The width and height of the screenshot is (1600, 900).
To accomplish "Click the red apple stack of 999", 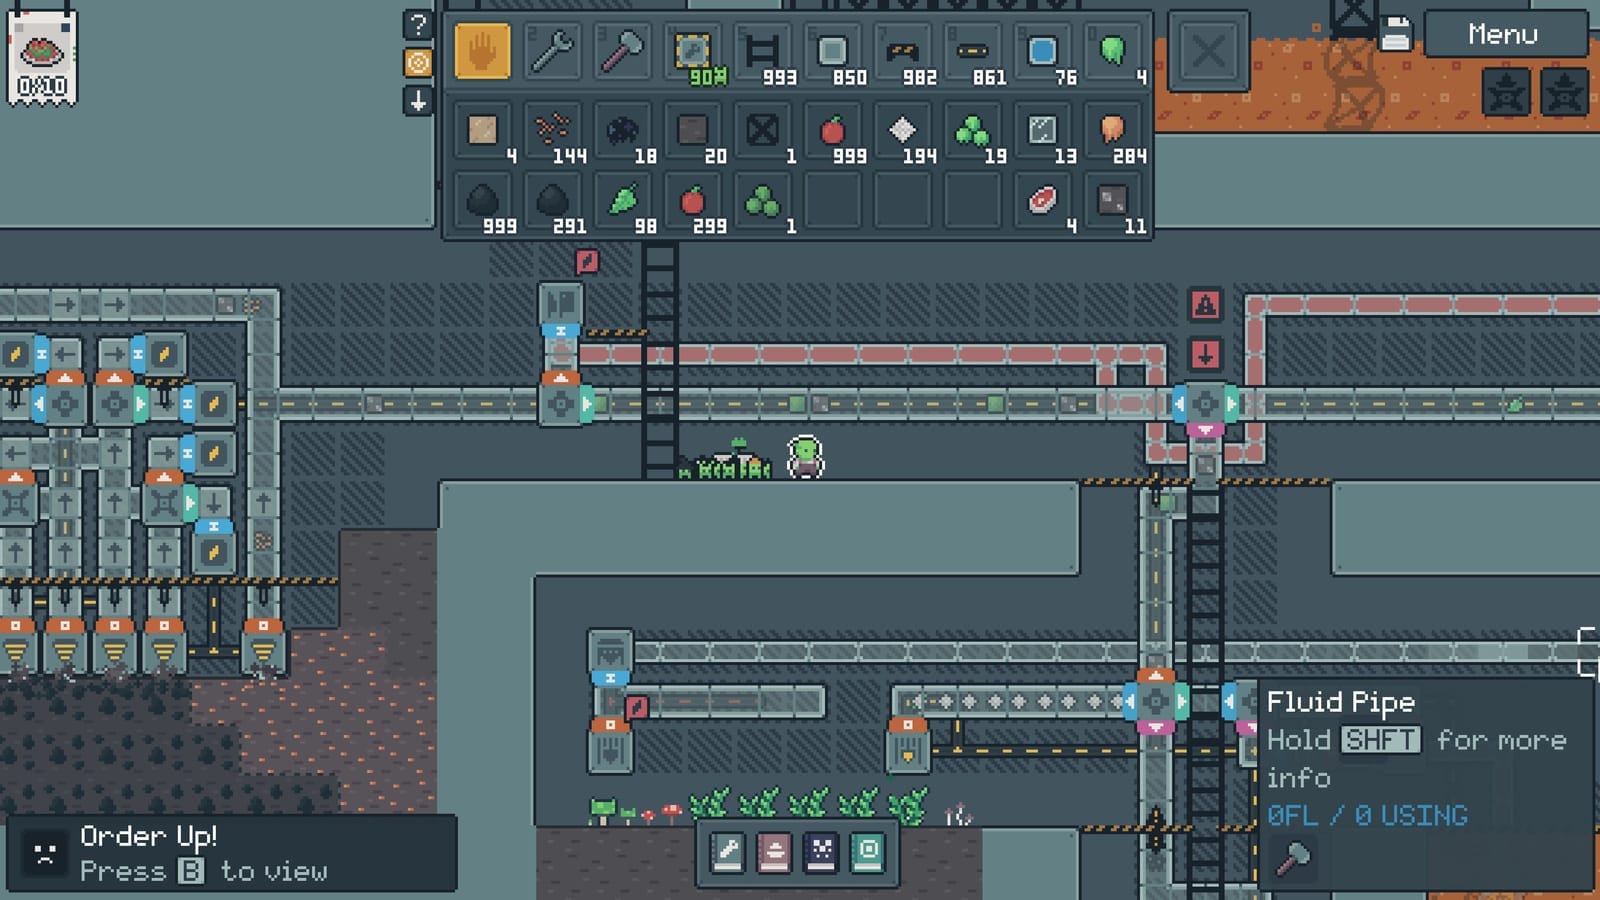I will (x=832, y=131).
